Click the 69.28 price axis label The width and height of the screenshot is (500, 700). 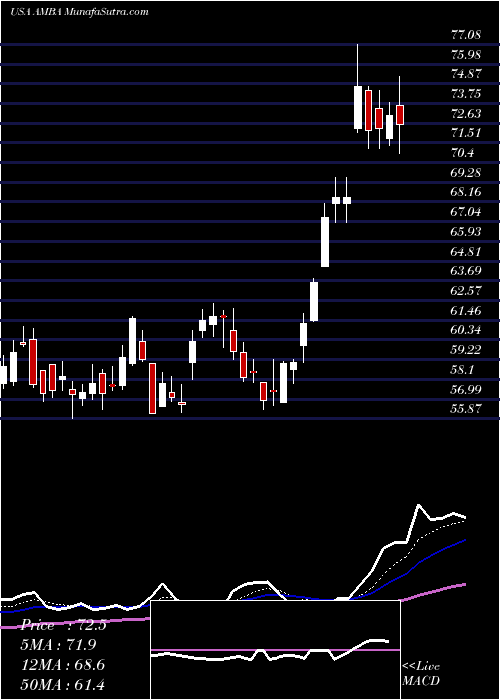click(467, 172)
